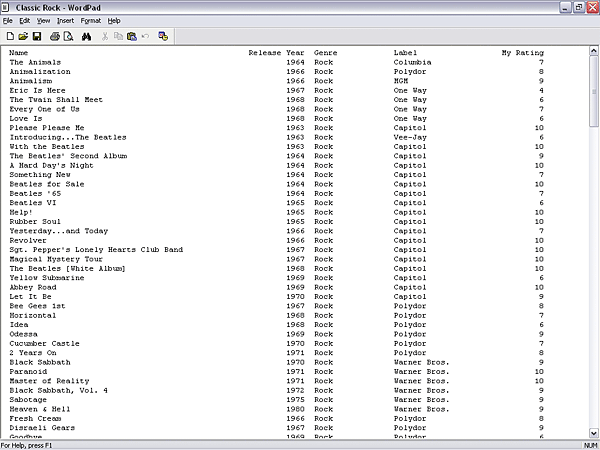Click the 'Help!' album name
The image size is (600, 450).
pyautogui.click(x=21, y=212)
